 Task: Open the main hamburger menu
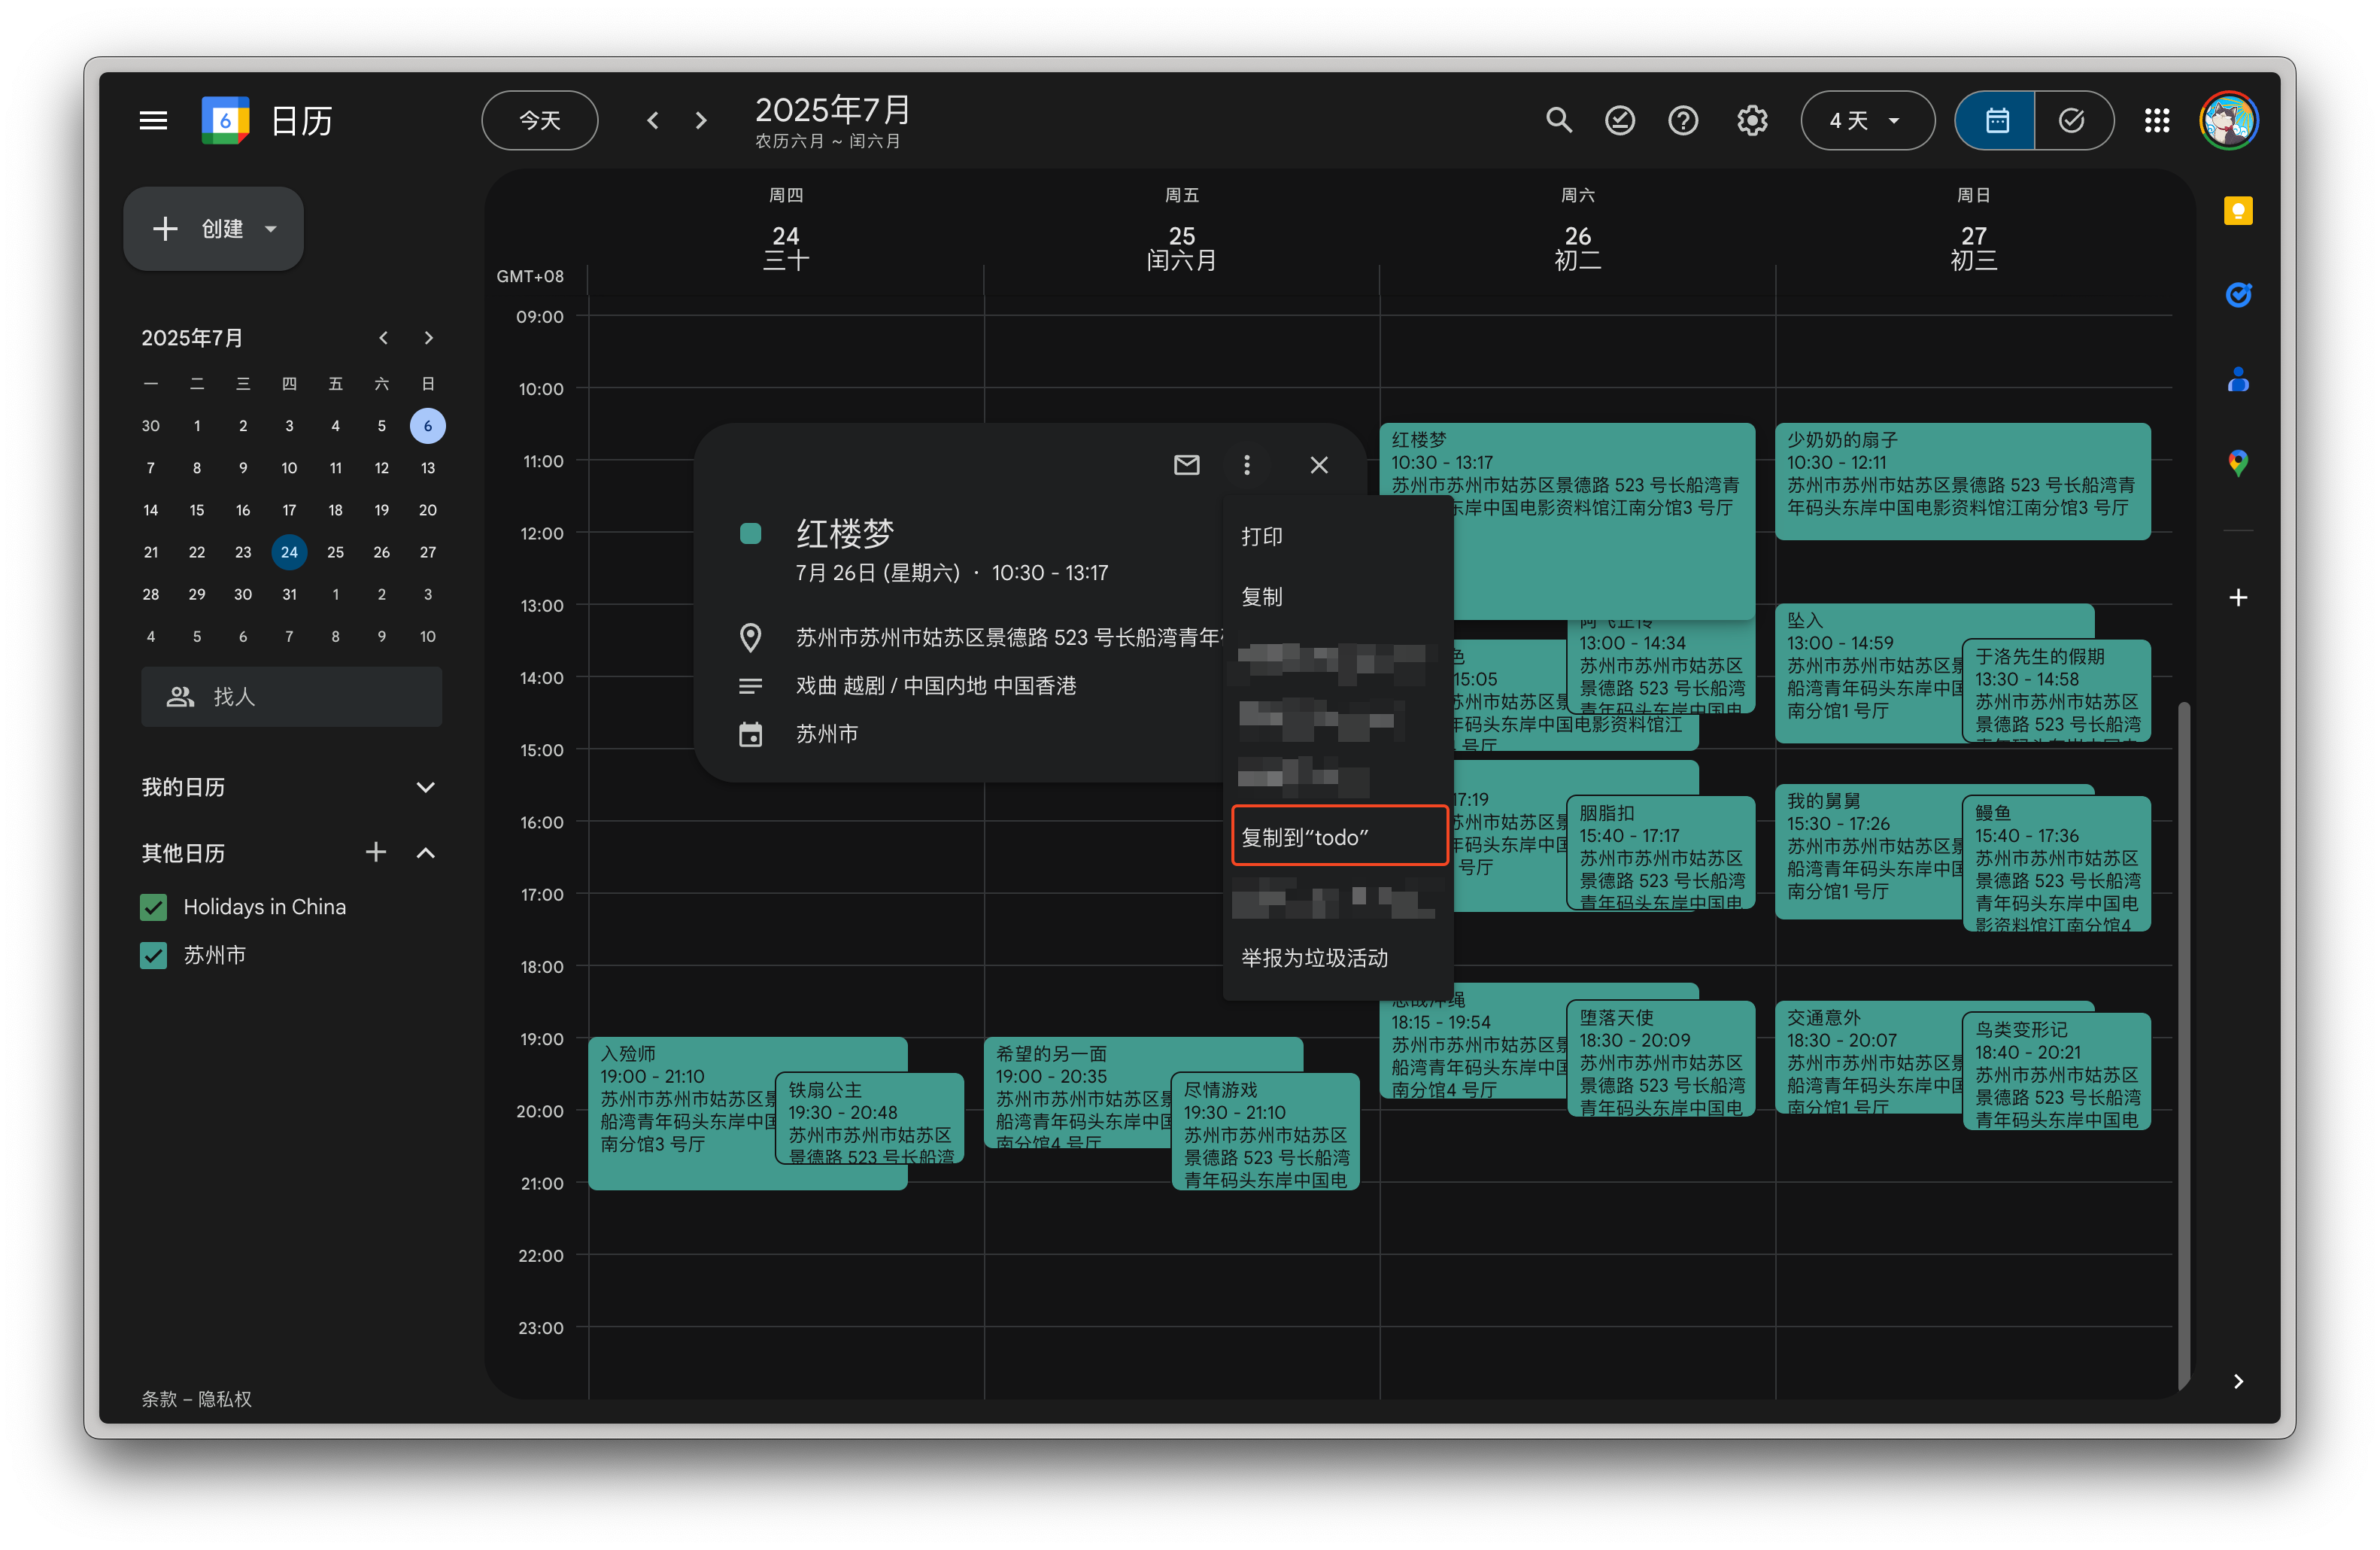[153, 121]
